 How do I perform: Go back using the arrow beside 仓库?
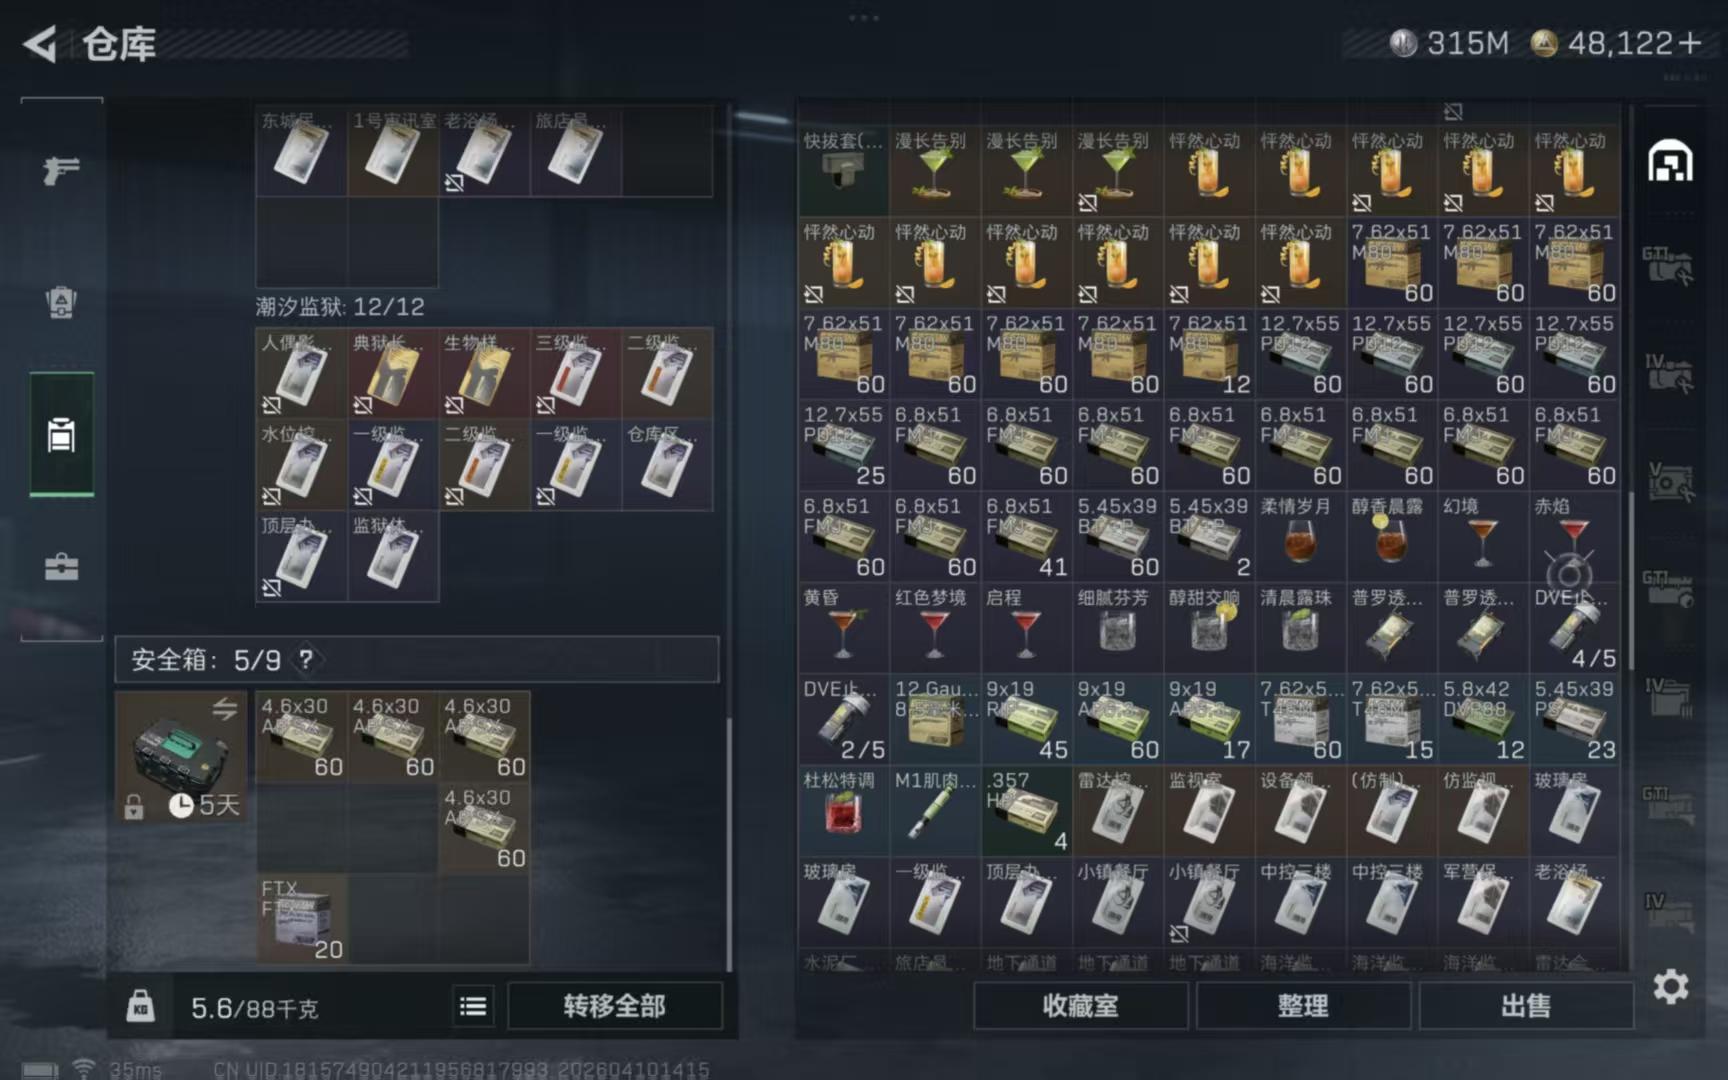pos(40,44)
